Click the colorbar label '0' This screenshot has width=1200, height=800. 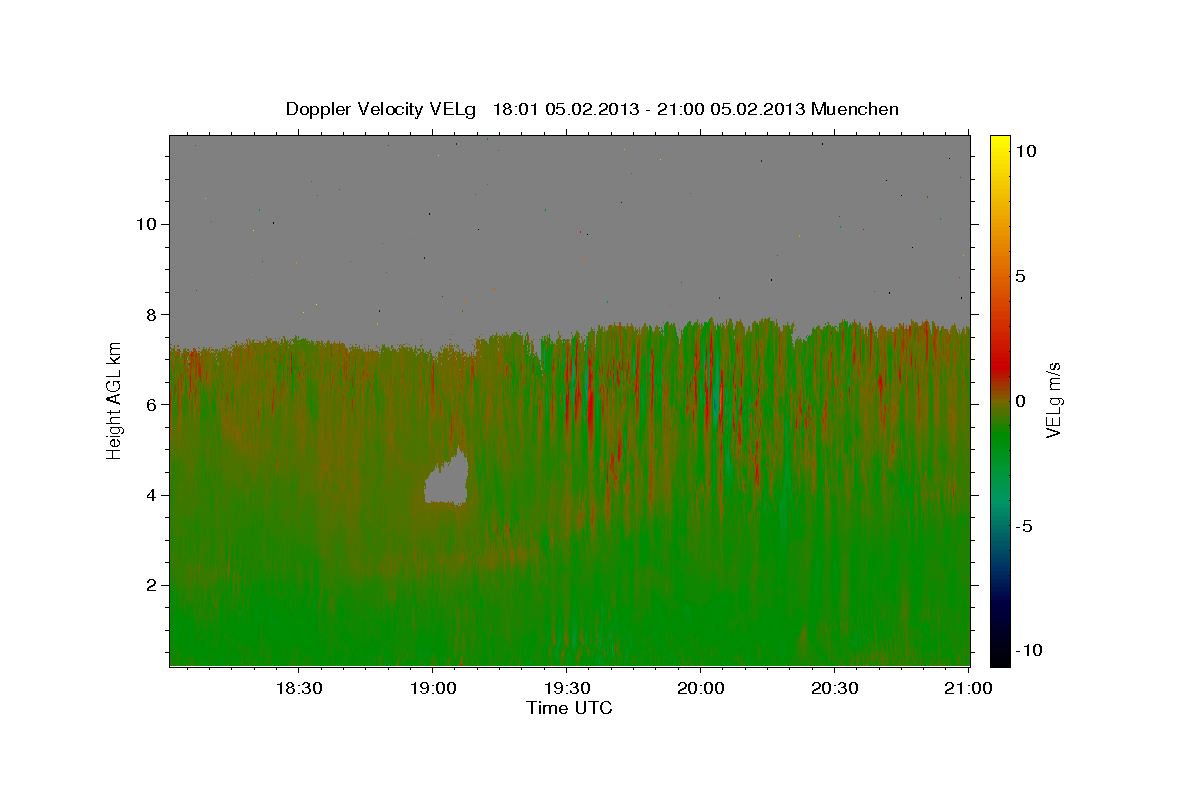(x=1020, y=401)
